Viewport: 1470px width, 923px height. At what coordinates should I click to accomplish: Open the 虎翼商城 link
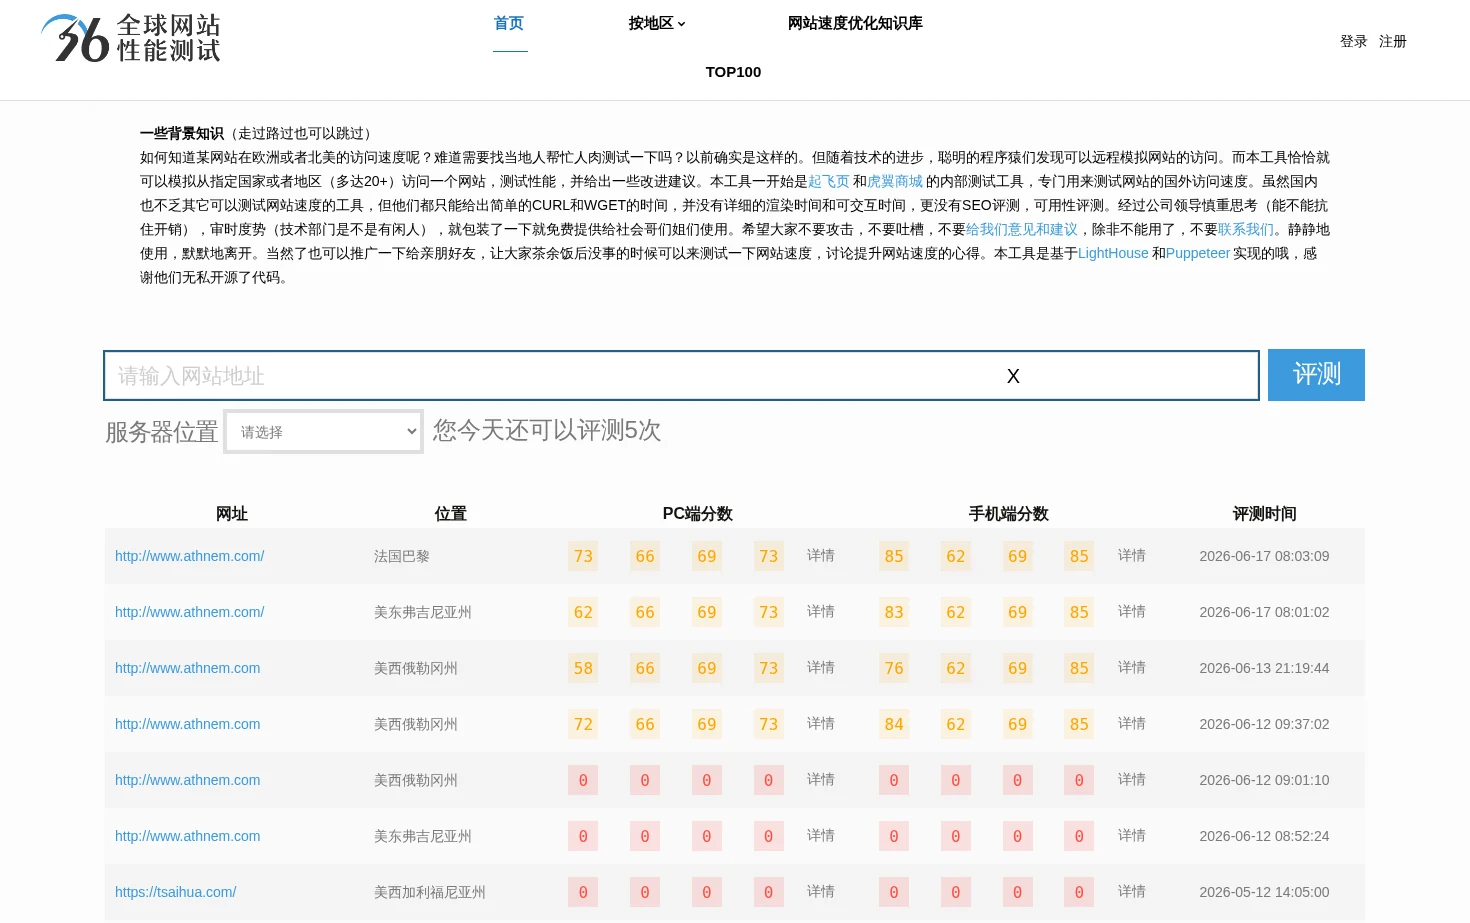pos(895,181)
